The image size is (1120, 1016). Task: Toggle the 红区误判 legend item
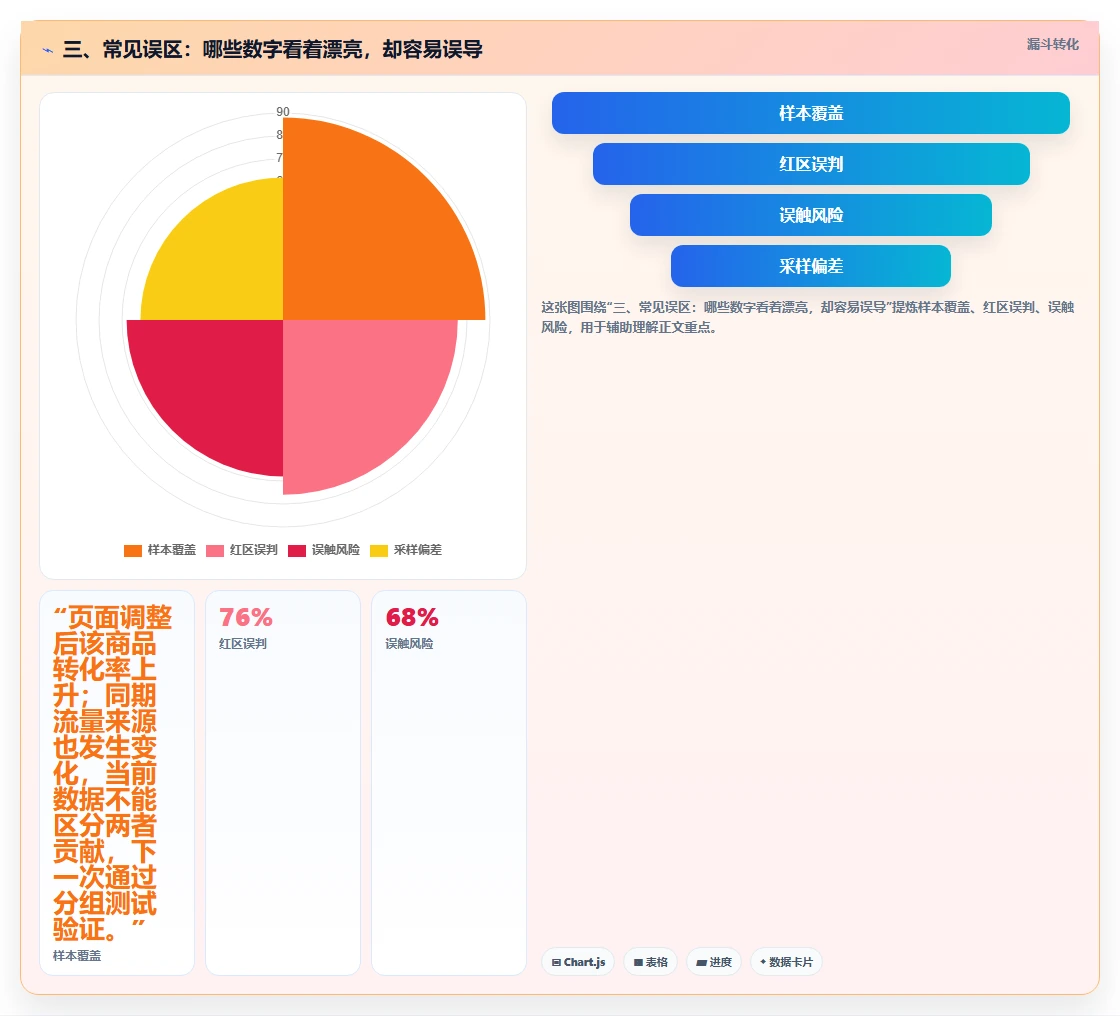[242, 550]
